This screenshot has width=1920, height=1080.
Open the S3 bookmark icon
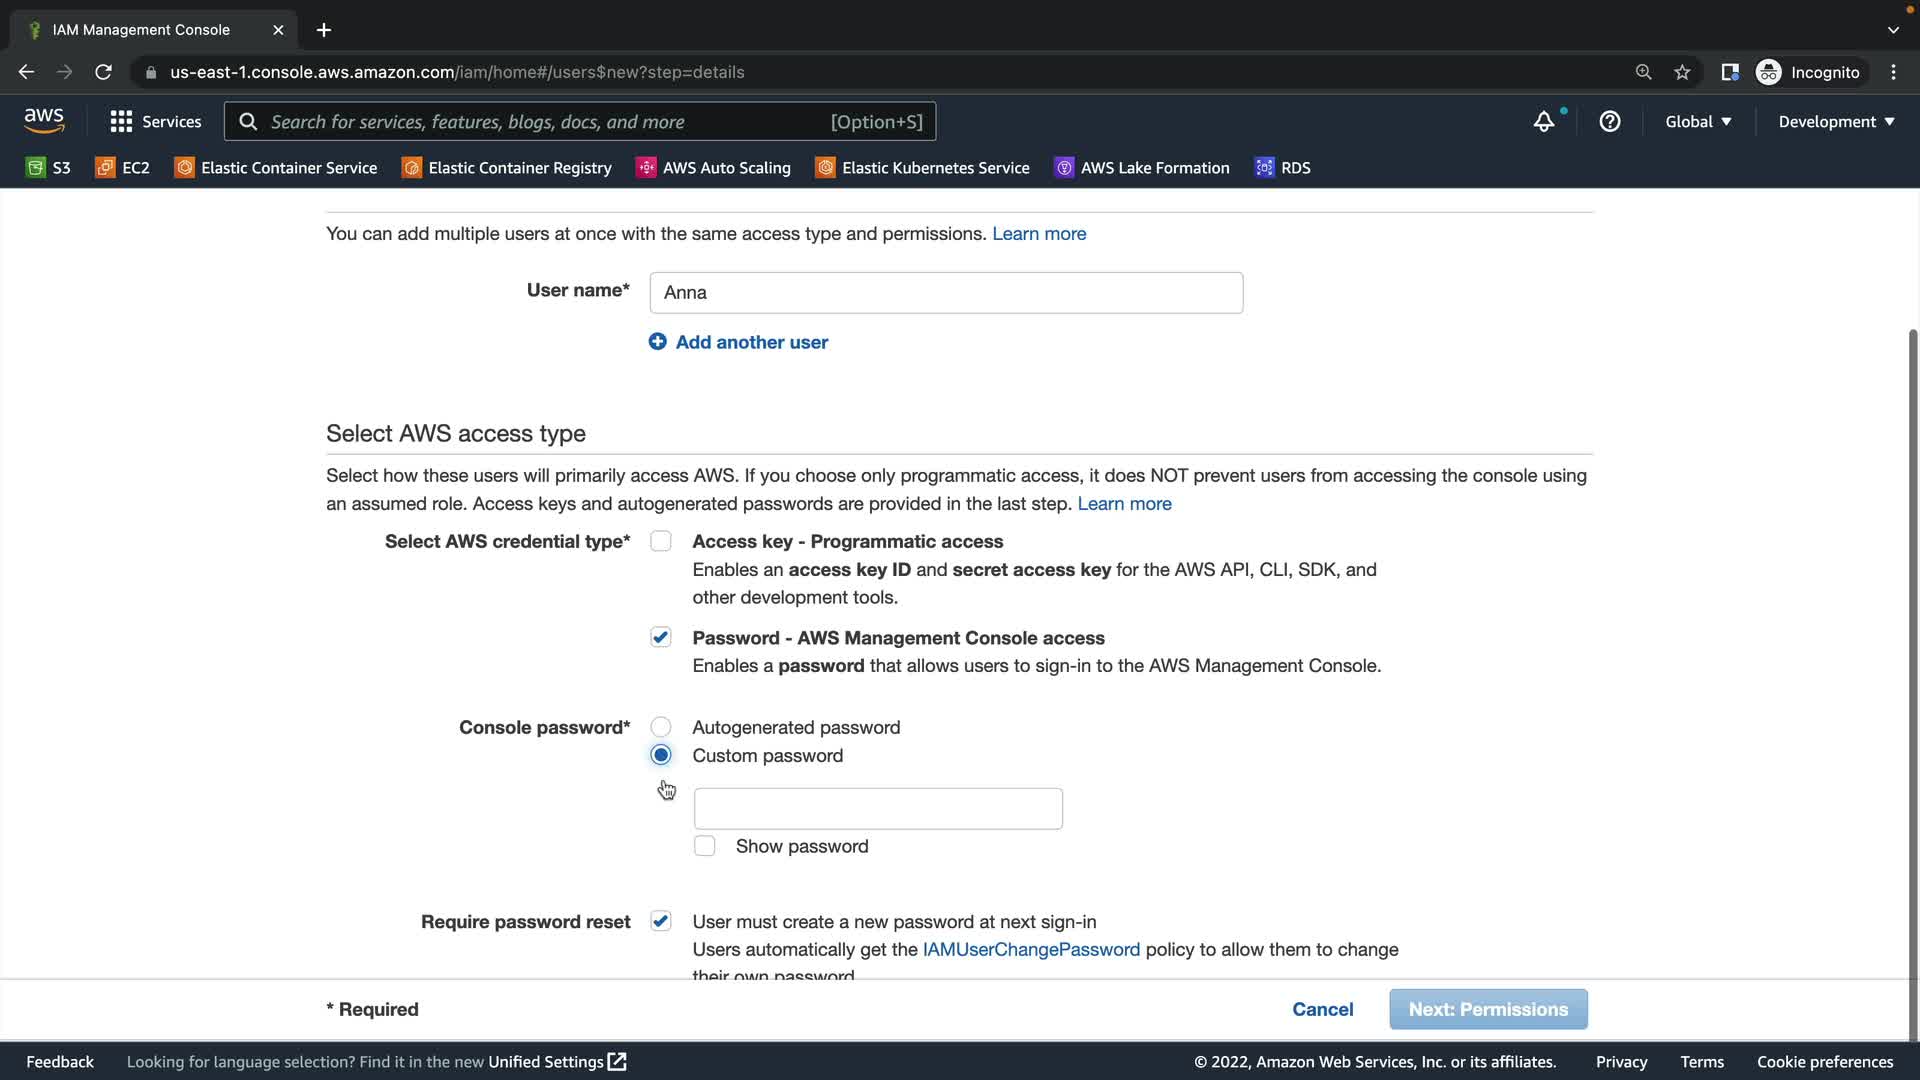pos(36,168)
